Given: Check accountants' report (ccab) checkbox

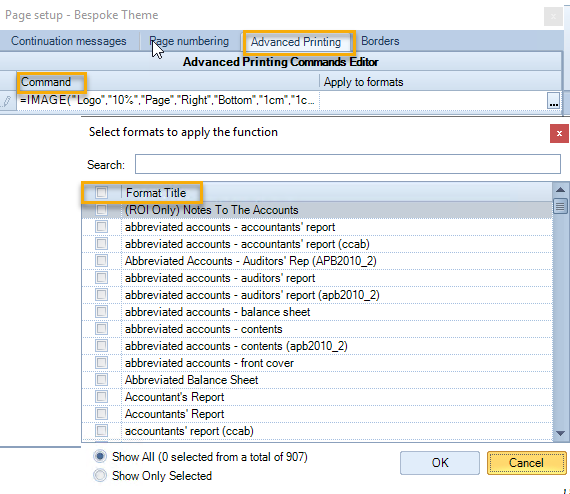Looking at the screenshot, I should tap(101, 431).
